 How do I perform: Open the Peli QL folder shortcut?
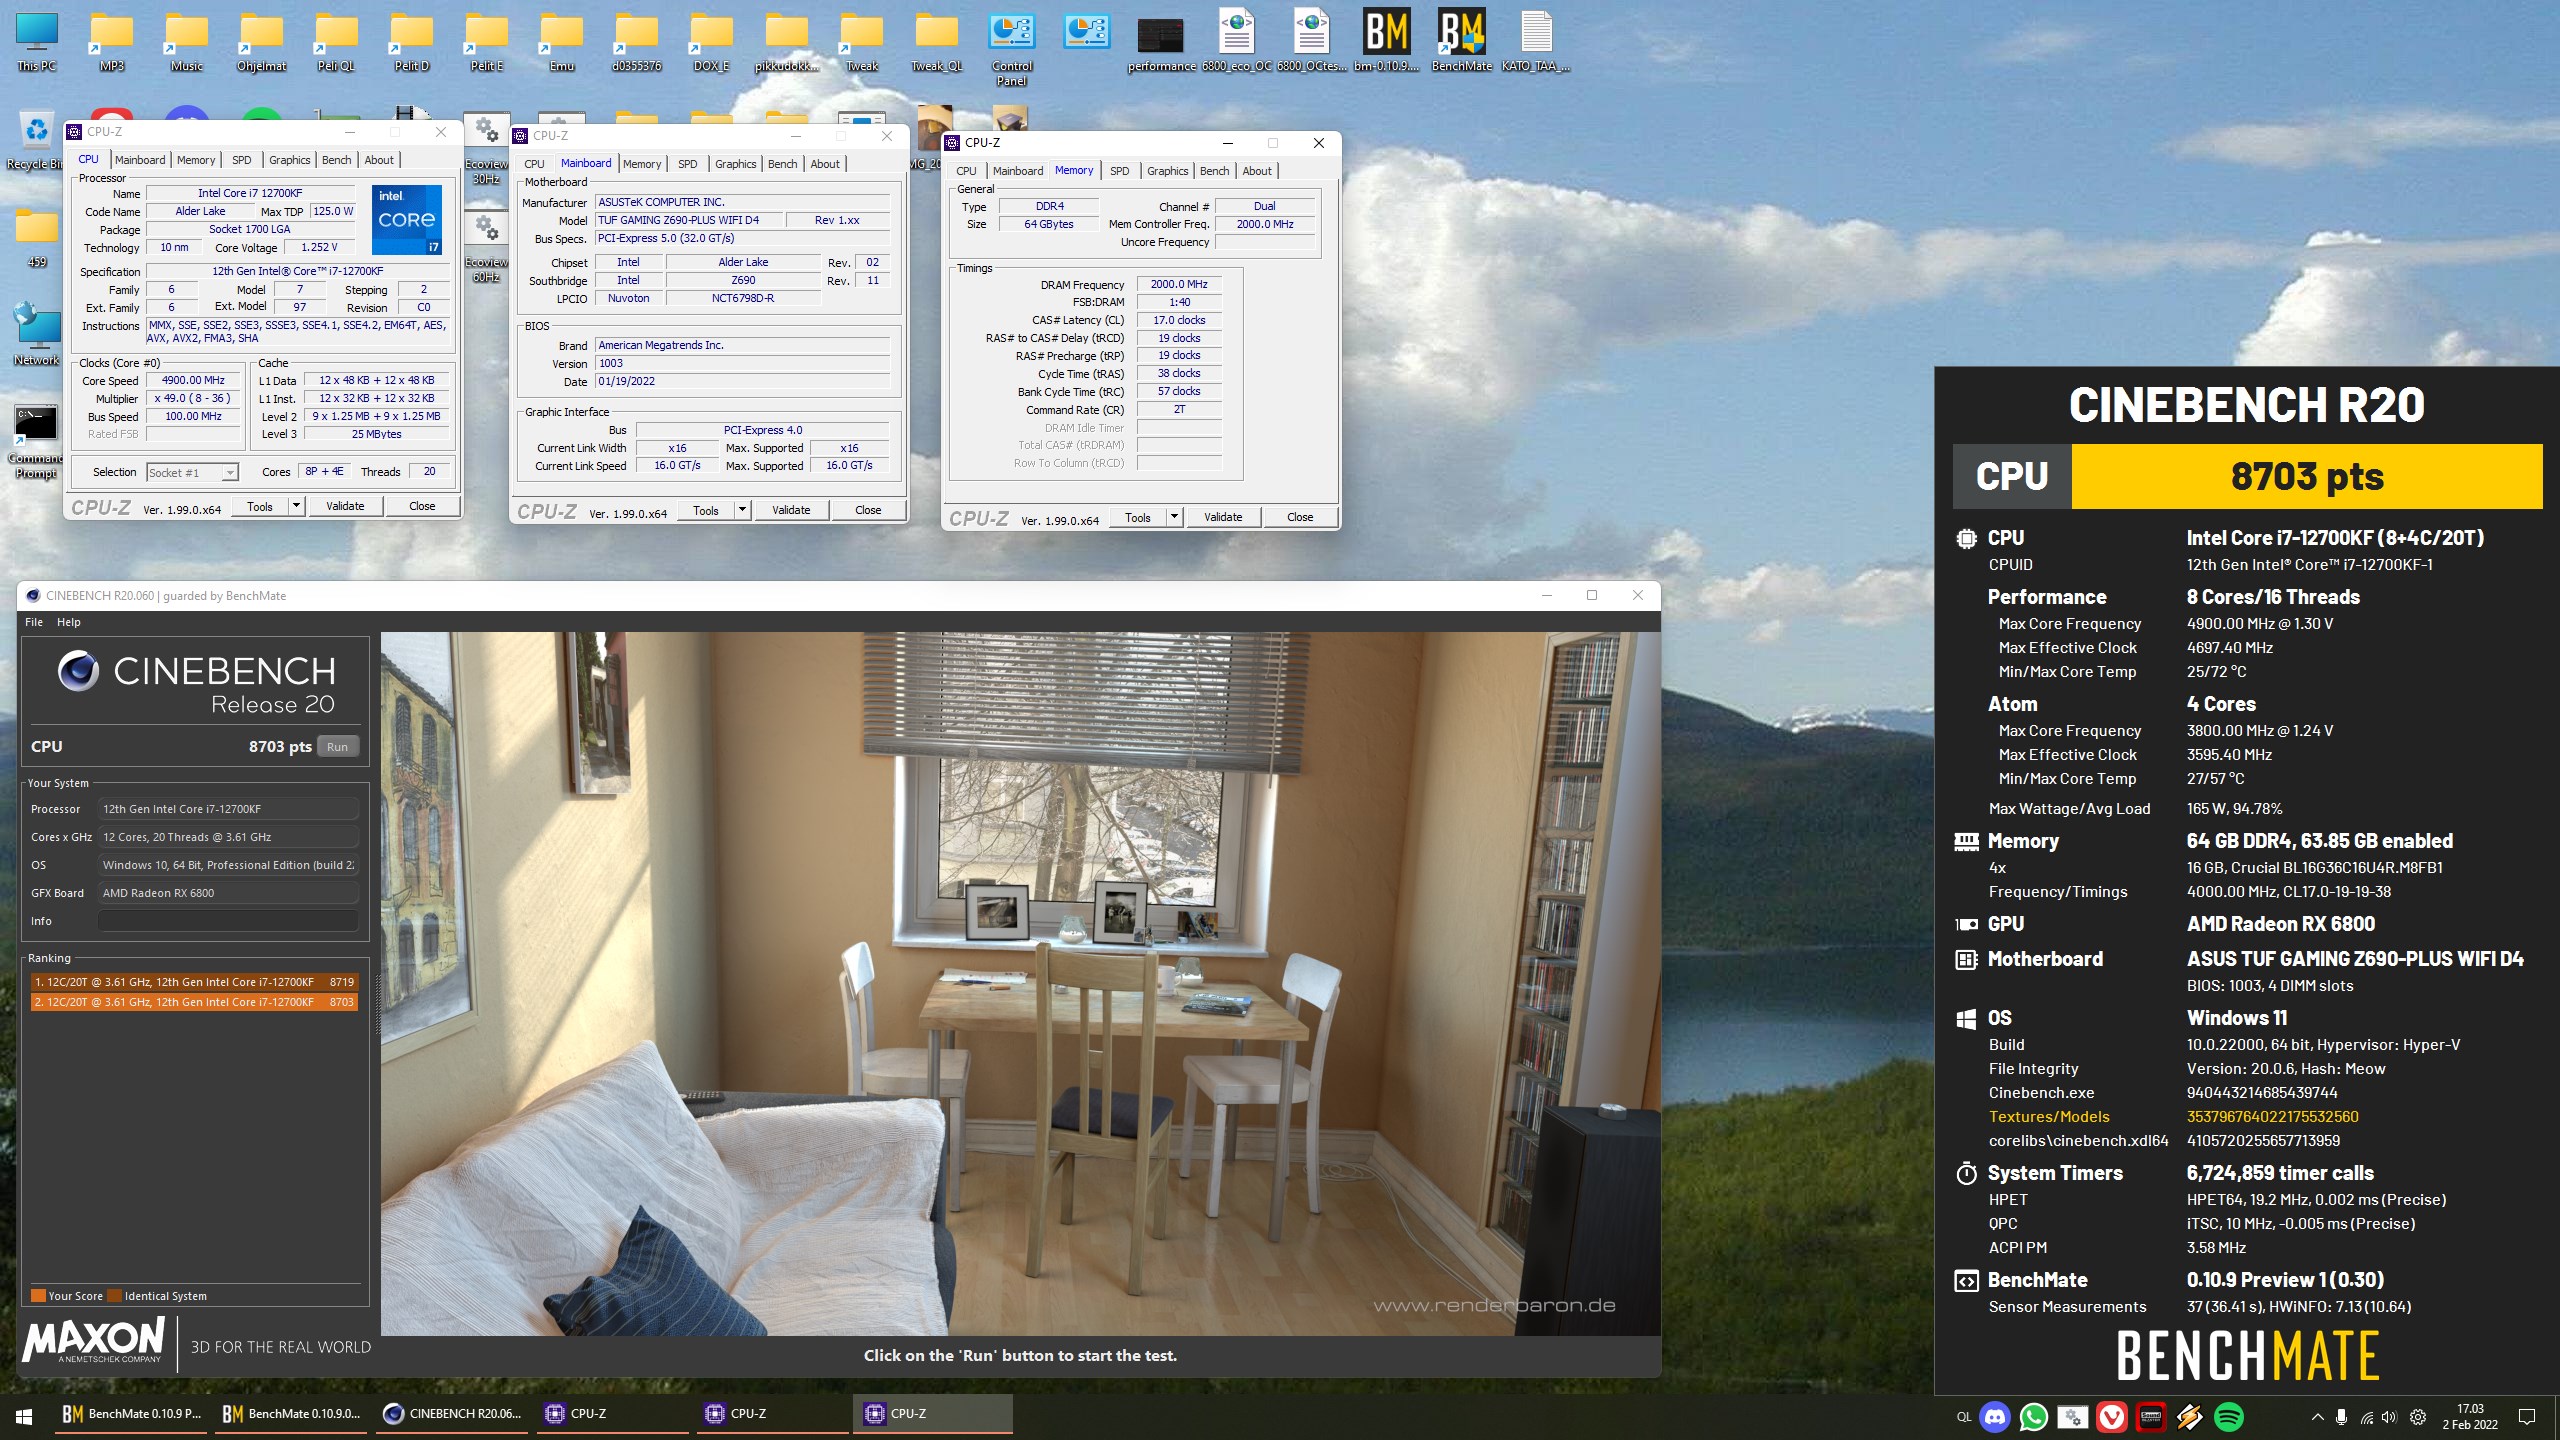pyautogui.click(x=336, y=42)
